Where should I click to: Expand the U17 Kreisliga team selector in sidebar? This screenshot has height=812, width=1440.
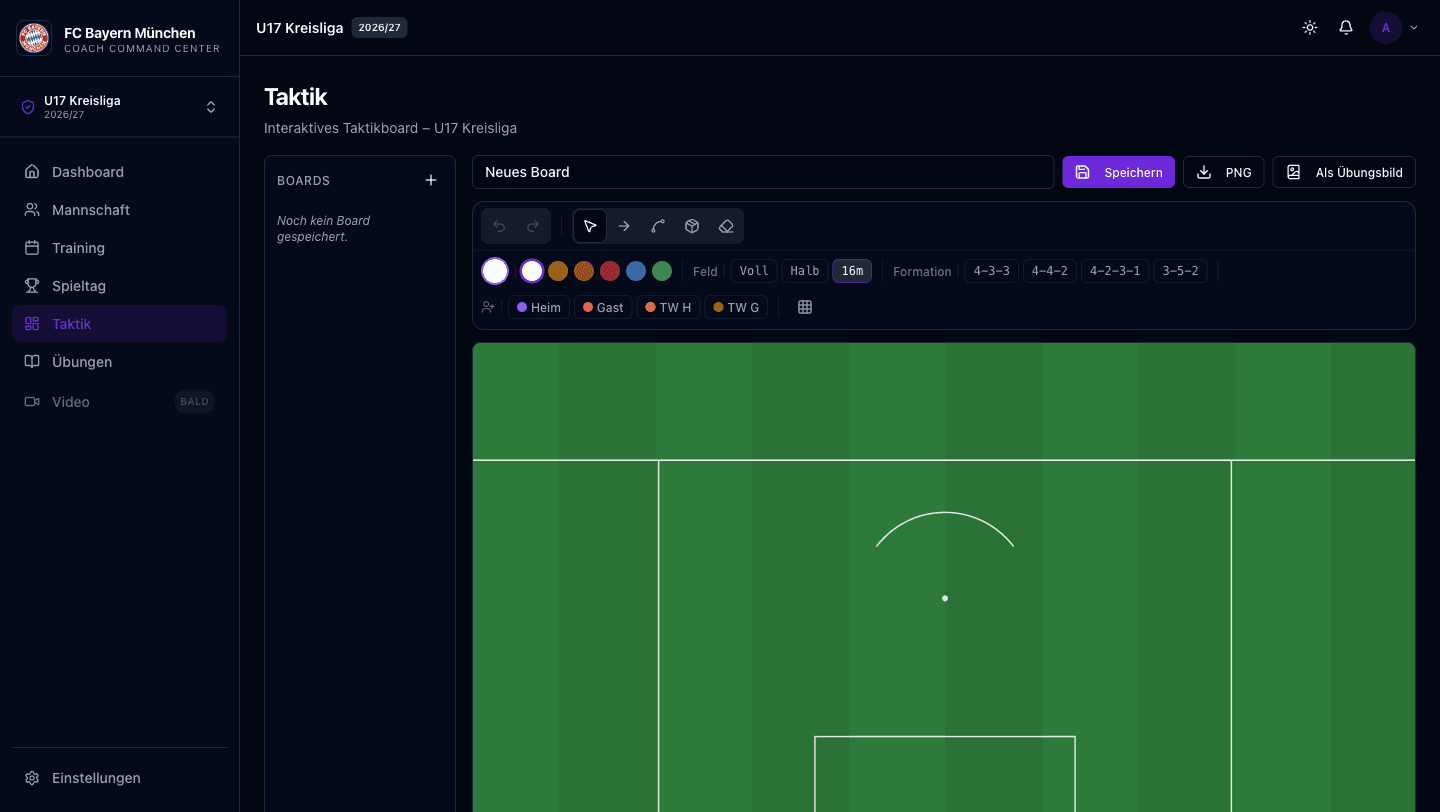coord(119,107)
